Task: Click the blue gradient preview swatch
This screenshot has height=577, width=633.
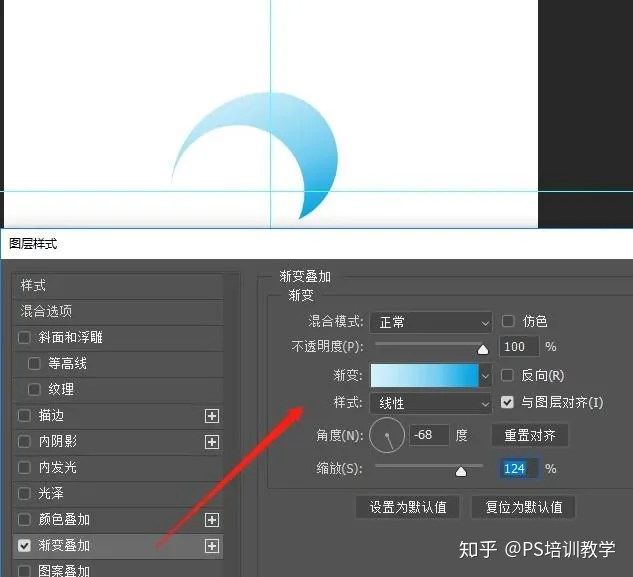Action: click(x=424, y=376)
